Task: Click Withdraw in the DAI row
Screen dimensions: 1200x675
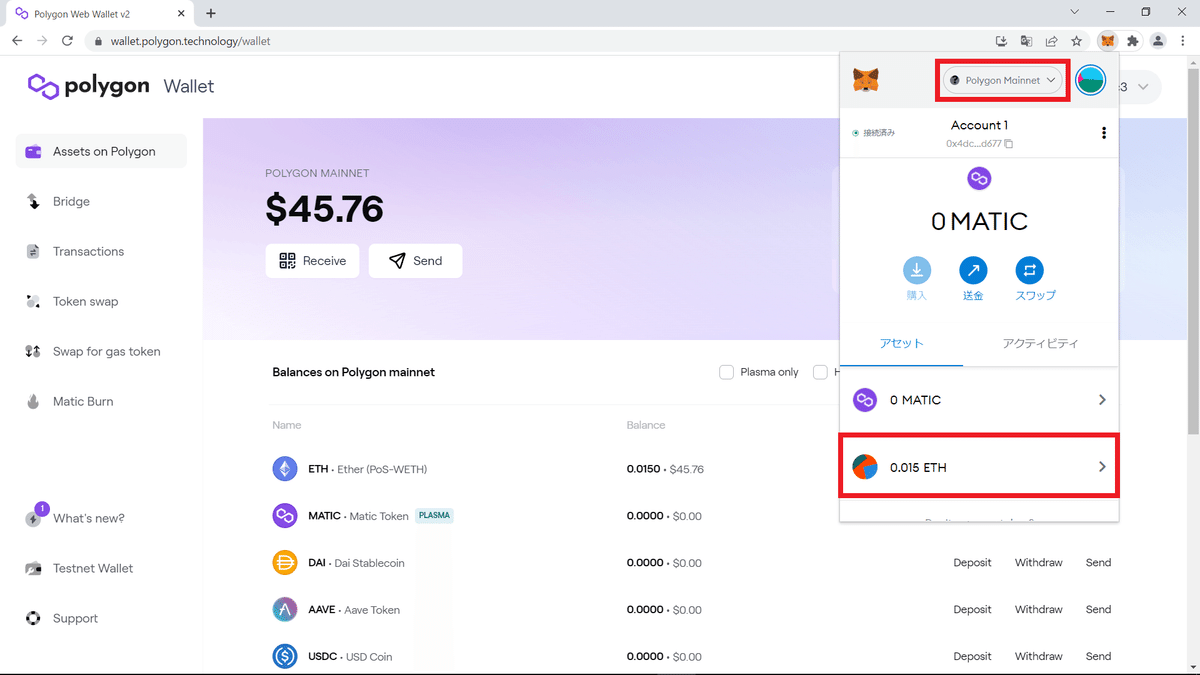Action: pyautogui.click(x=1038, y=562)
